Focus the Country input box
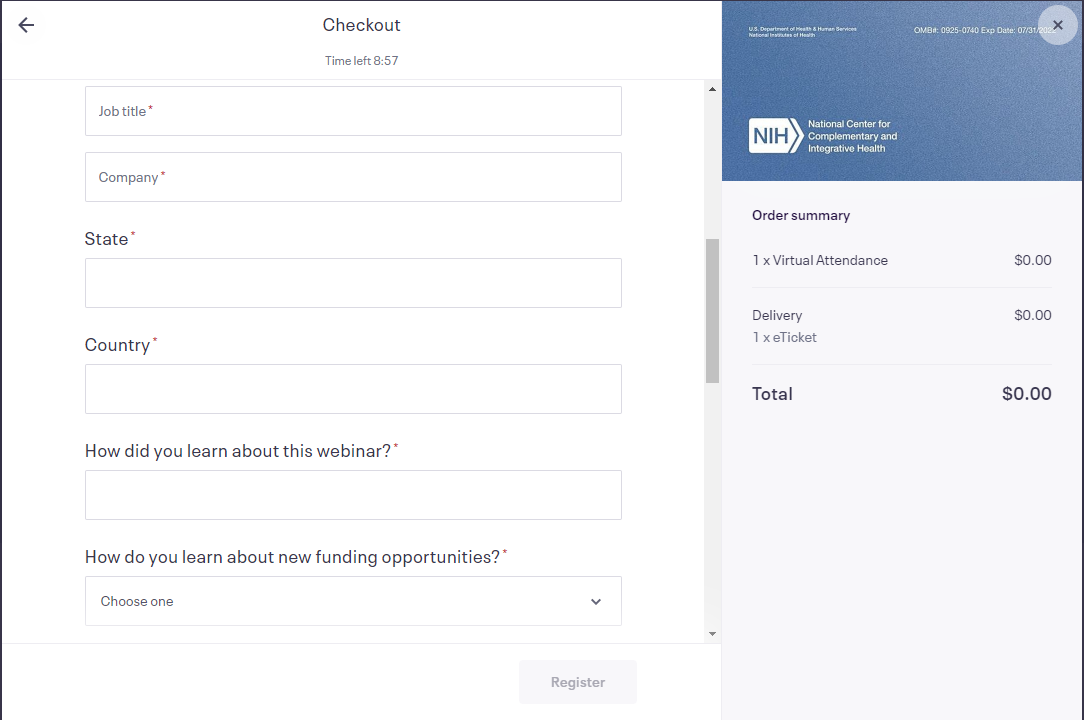The width and height of the screenshot is (1084, 720). click(353, 389)
